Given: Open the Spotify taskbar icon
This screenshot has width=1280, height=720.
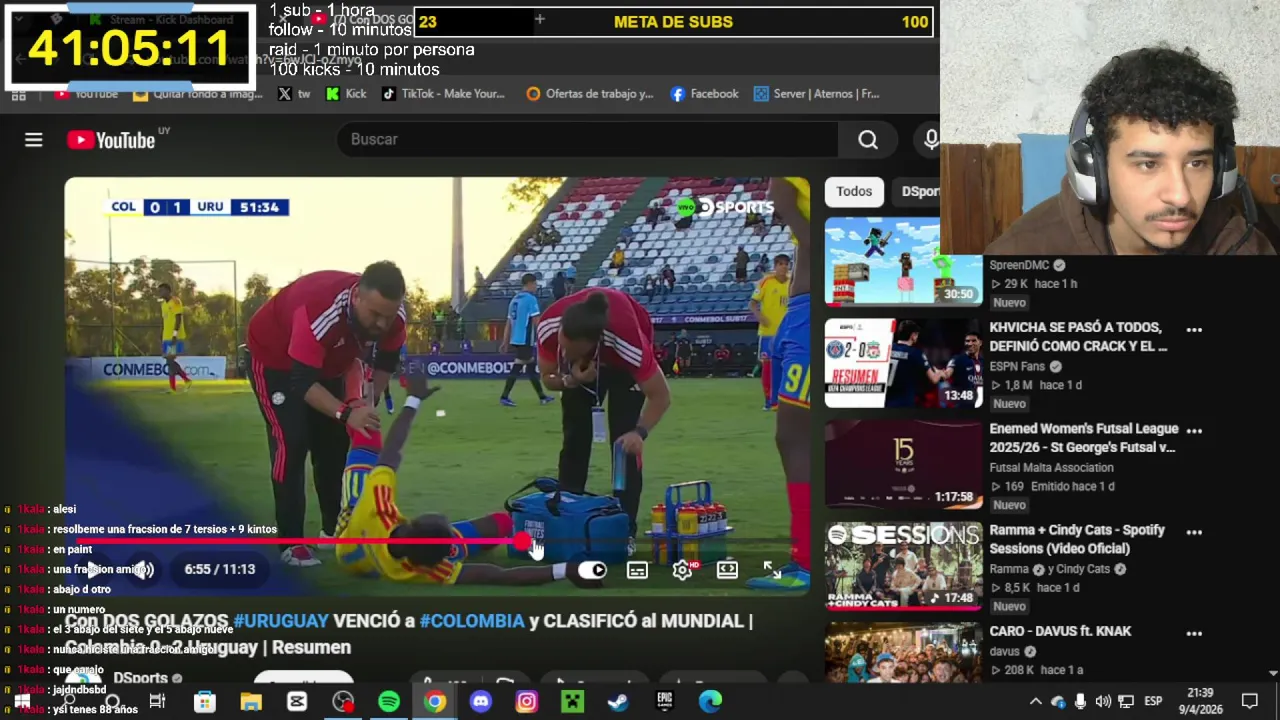Looking at the screenshot, I should pos(389,702).
